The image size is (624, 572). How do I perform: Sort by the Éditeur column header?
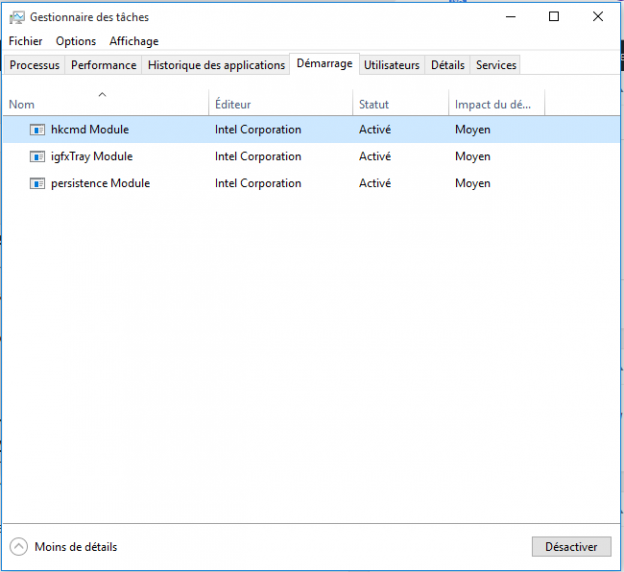[233, 104]
